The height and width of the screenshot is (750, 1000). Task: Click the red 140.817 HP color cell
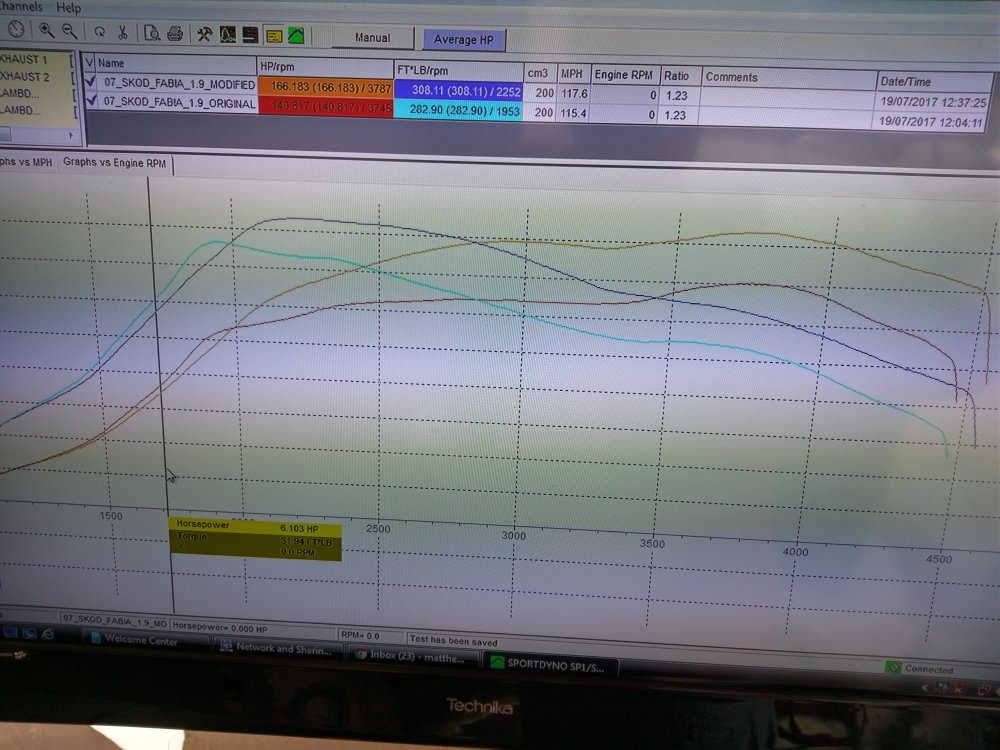[x=325, y=106]
